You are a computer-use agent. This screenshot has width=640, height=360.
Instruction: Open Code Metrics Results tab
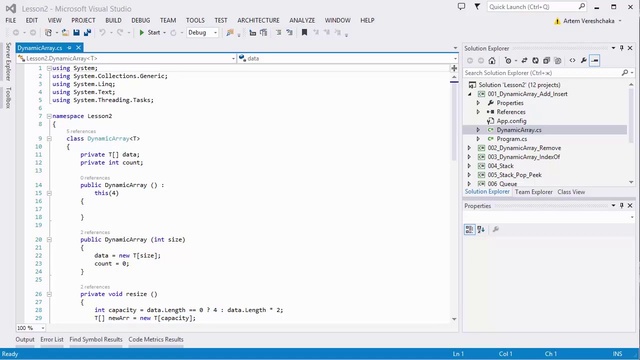[x=156, y=340]
